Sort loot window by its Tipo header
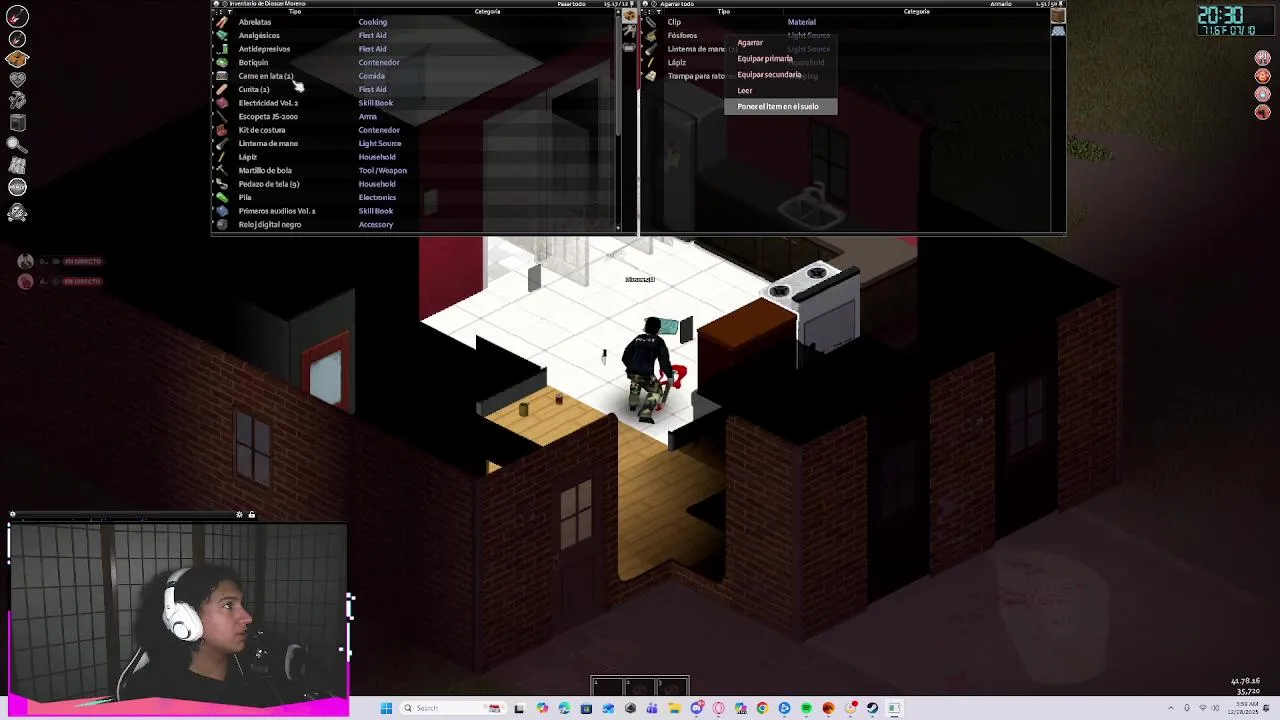 tap(724, 12)
